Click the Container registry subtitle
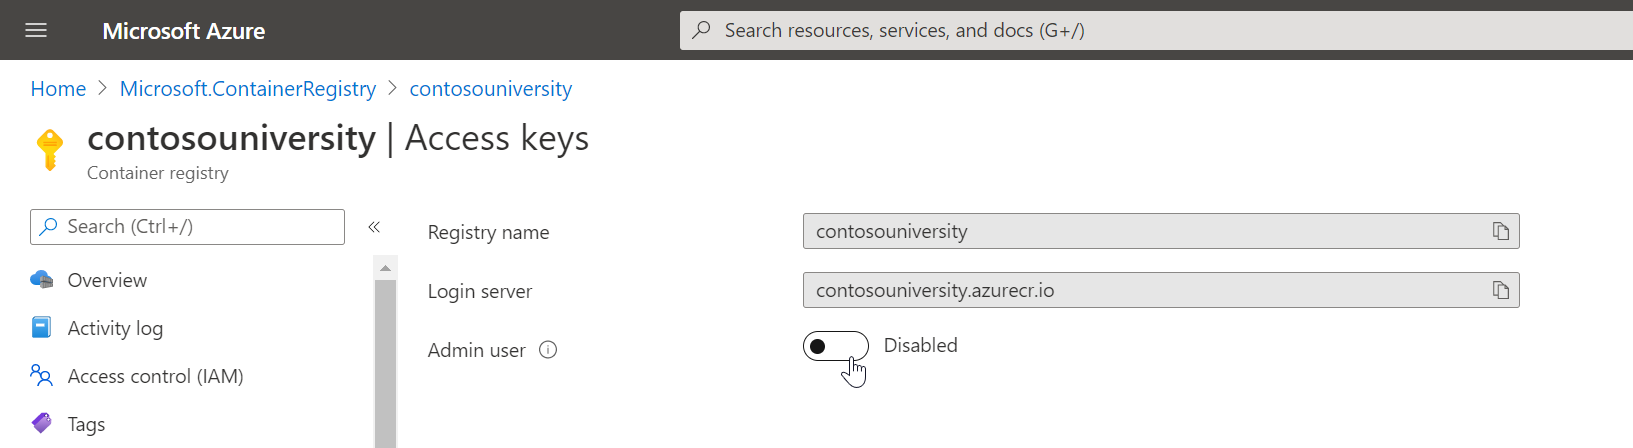This screenshot has height=448, width=1633. 158,173
